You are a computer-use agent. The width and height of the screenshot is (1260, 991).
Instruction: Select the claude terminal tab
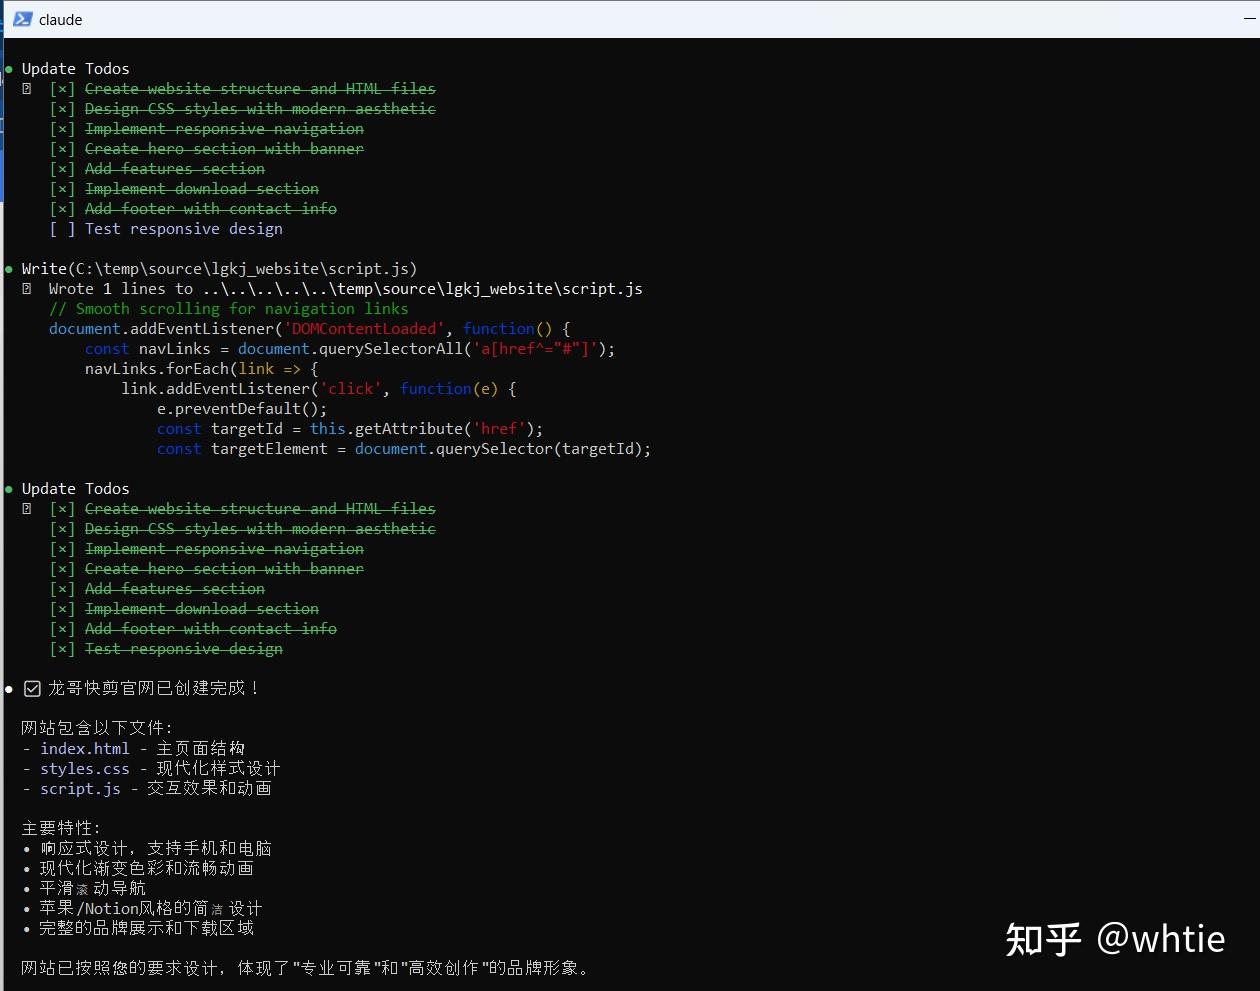(x=60, y=19)
